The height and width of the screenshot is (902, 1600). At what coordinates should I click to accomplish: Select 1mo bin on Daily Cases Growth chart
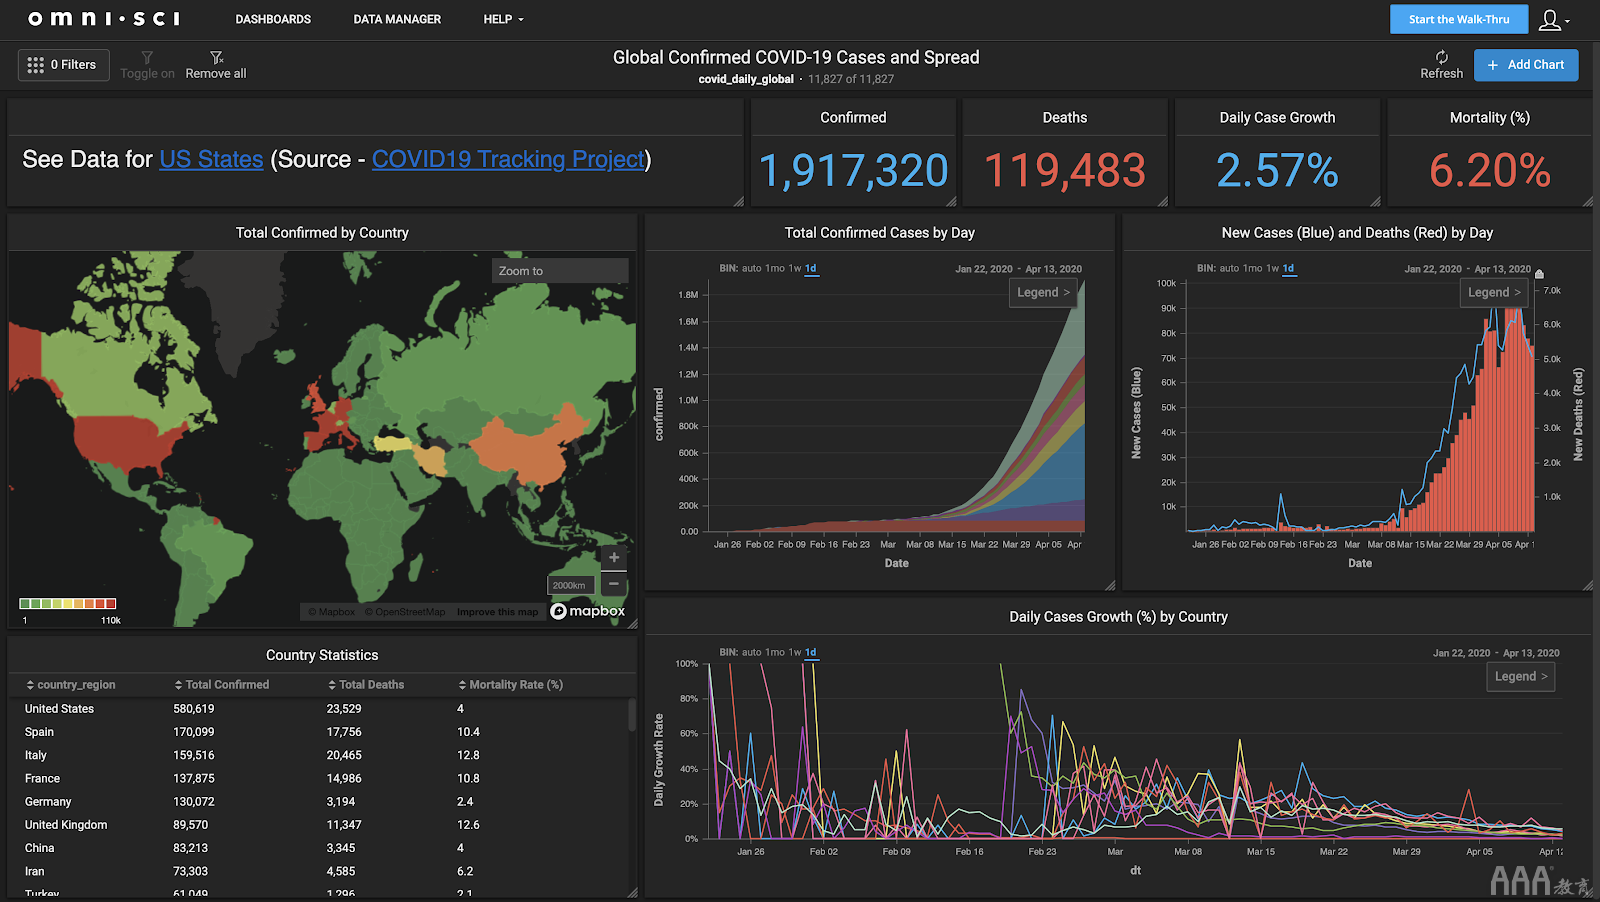point(775,652)
